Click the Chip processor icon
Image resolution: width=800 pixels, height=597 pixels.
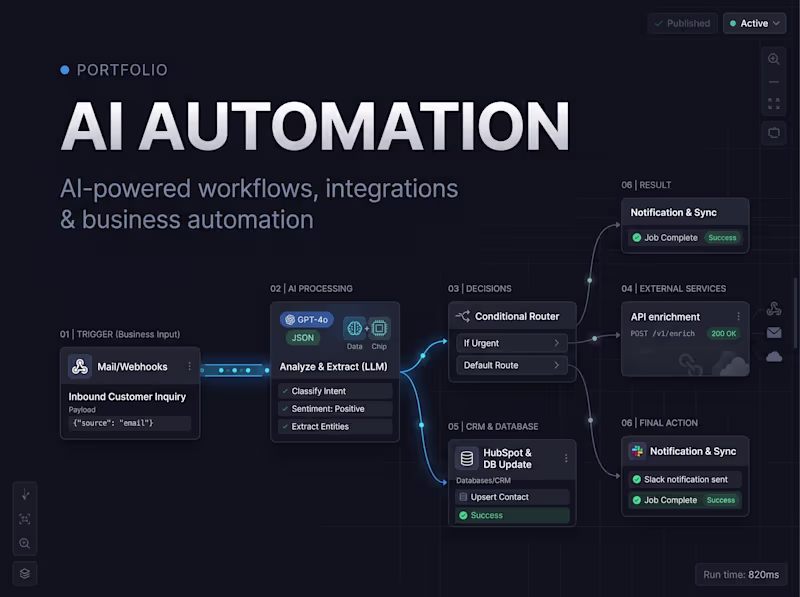[379, 328]
